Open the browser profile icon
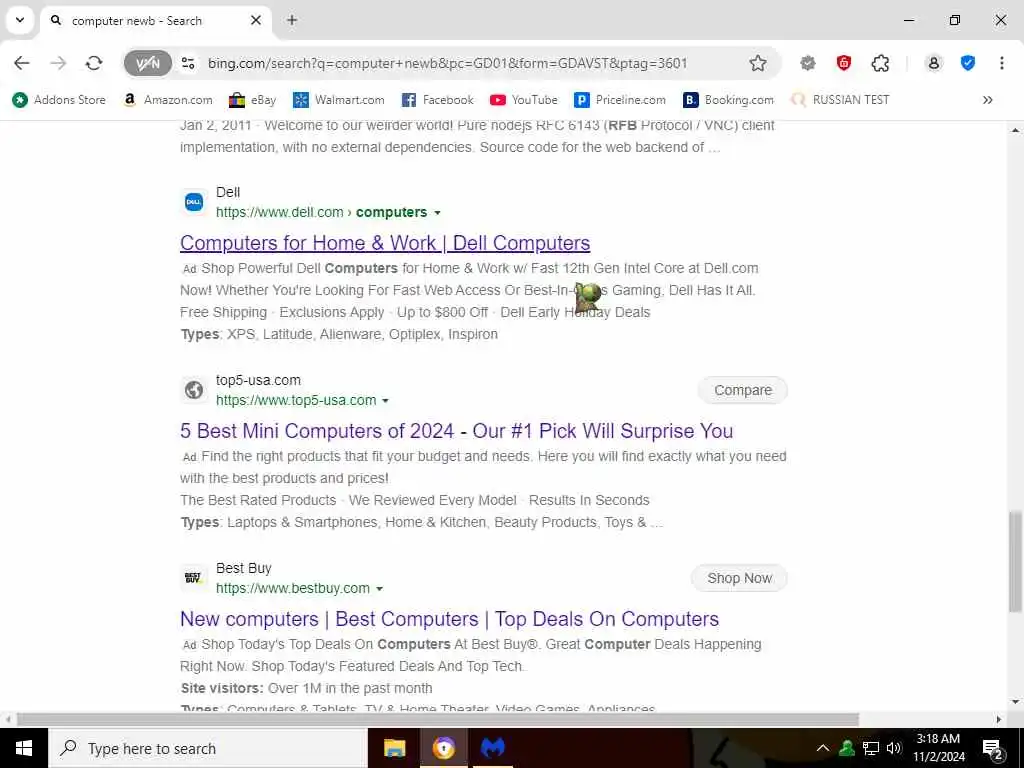This screenshot has height=768, width=1024. (x=933, y=63)
